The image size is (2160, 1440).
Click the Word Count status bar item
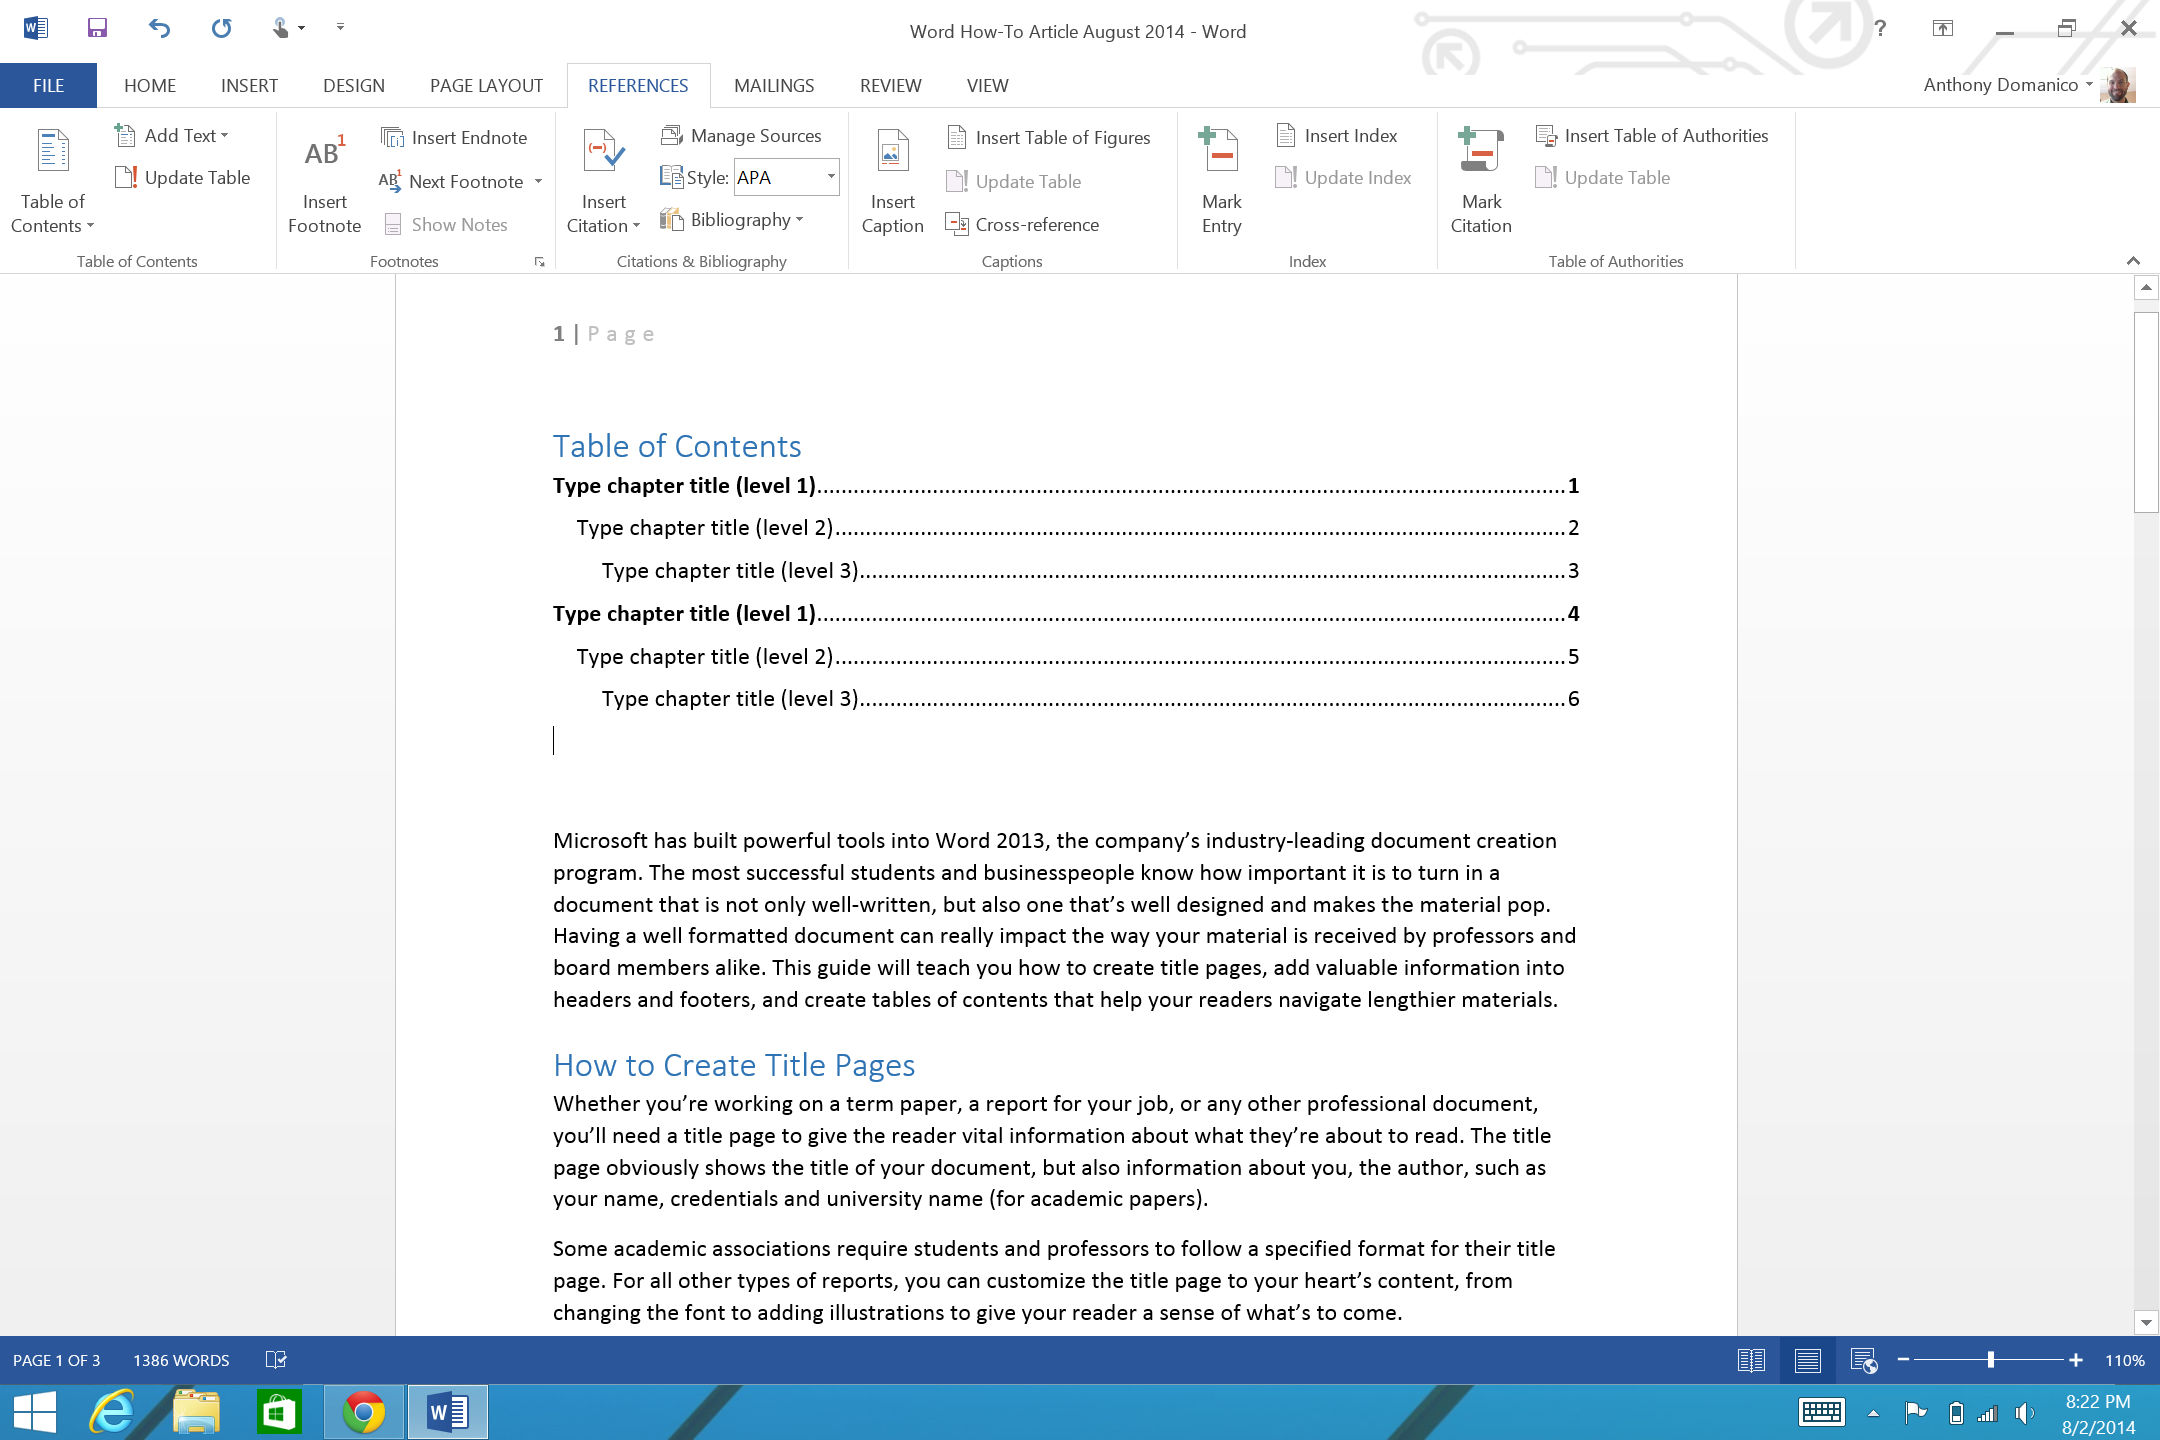pyautogui.click(x=182, y=1360)
